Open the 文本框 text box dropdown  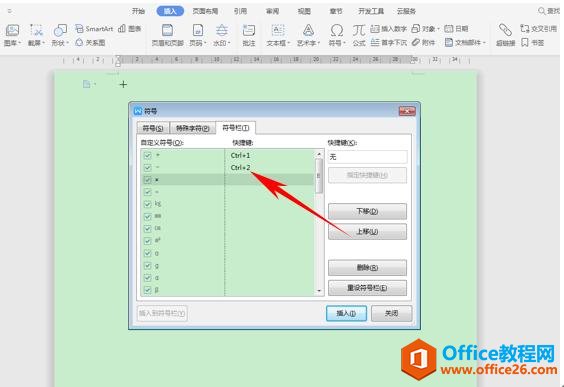(288, 43)
